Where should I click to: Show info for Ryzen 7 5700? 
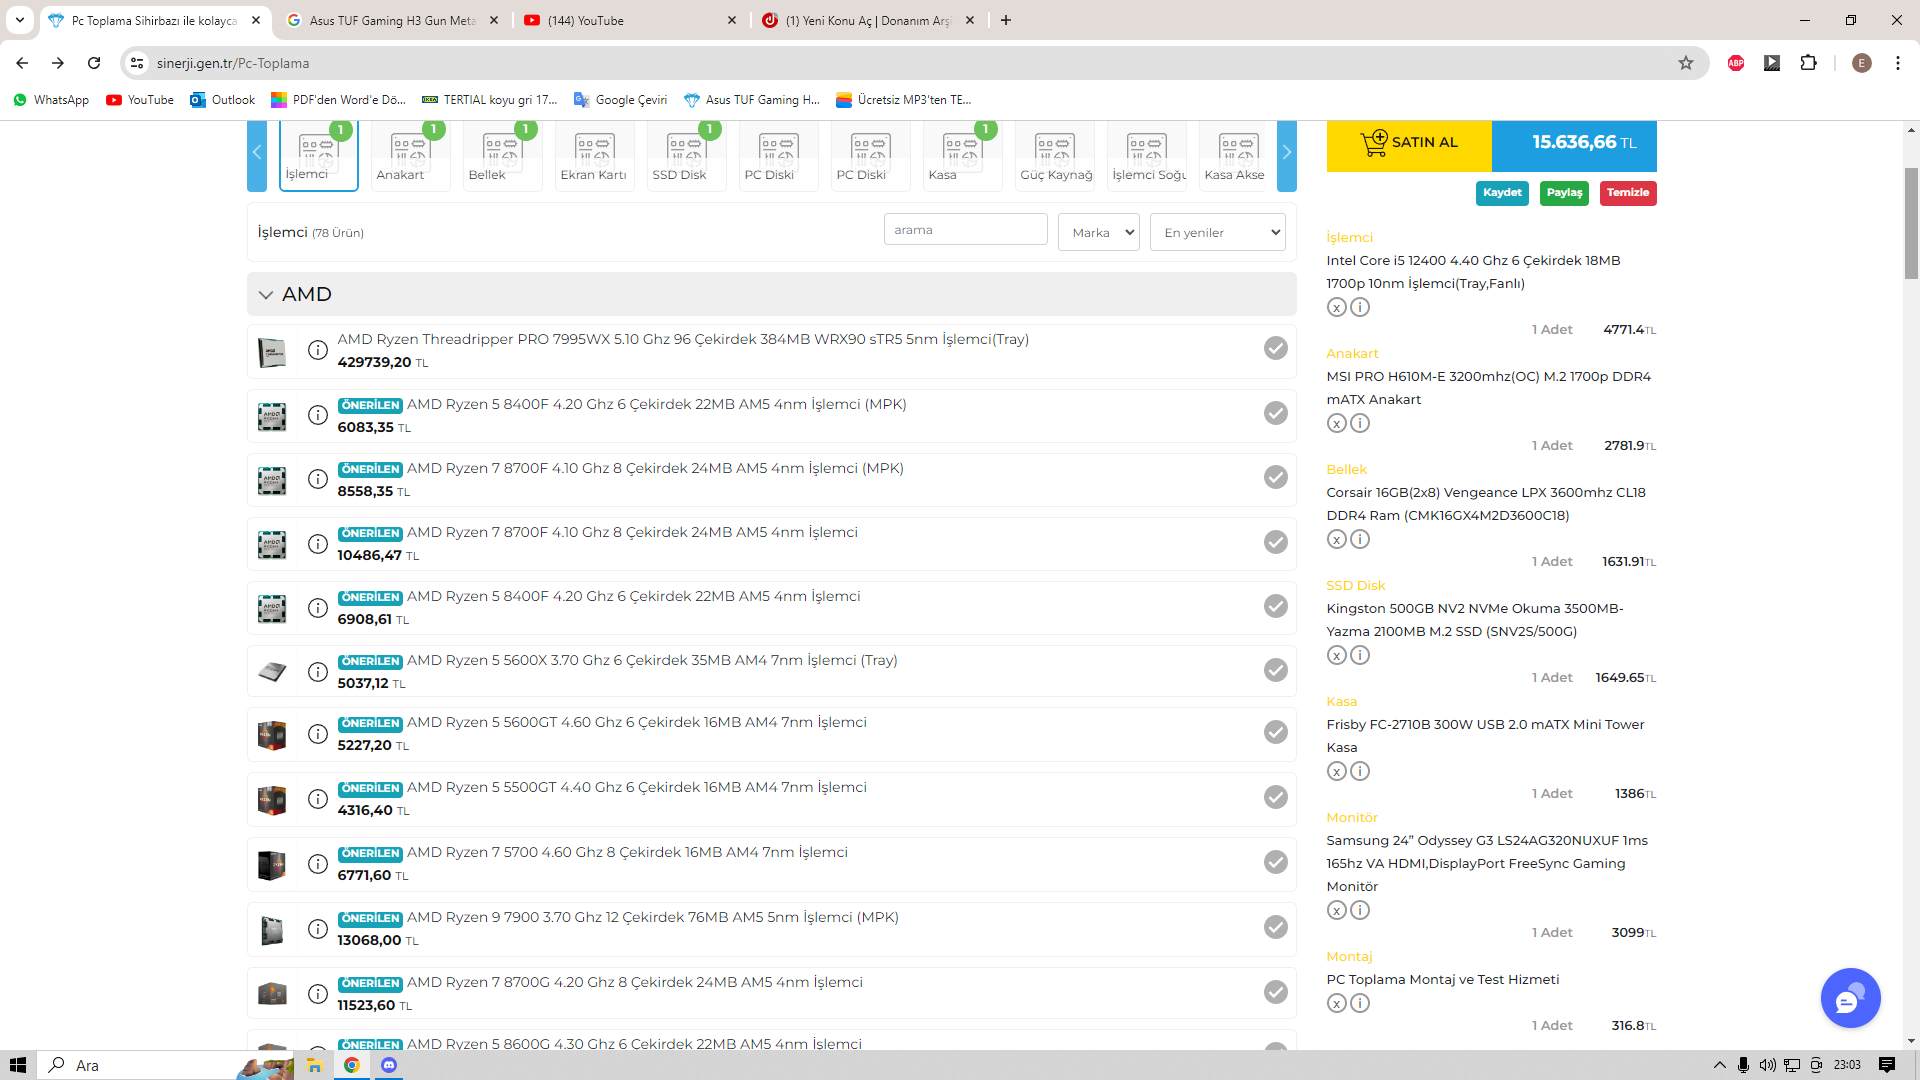click(317, 864)
